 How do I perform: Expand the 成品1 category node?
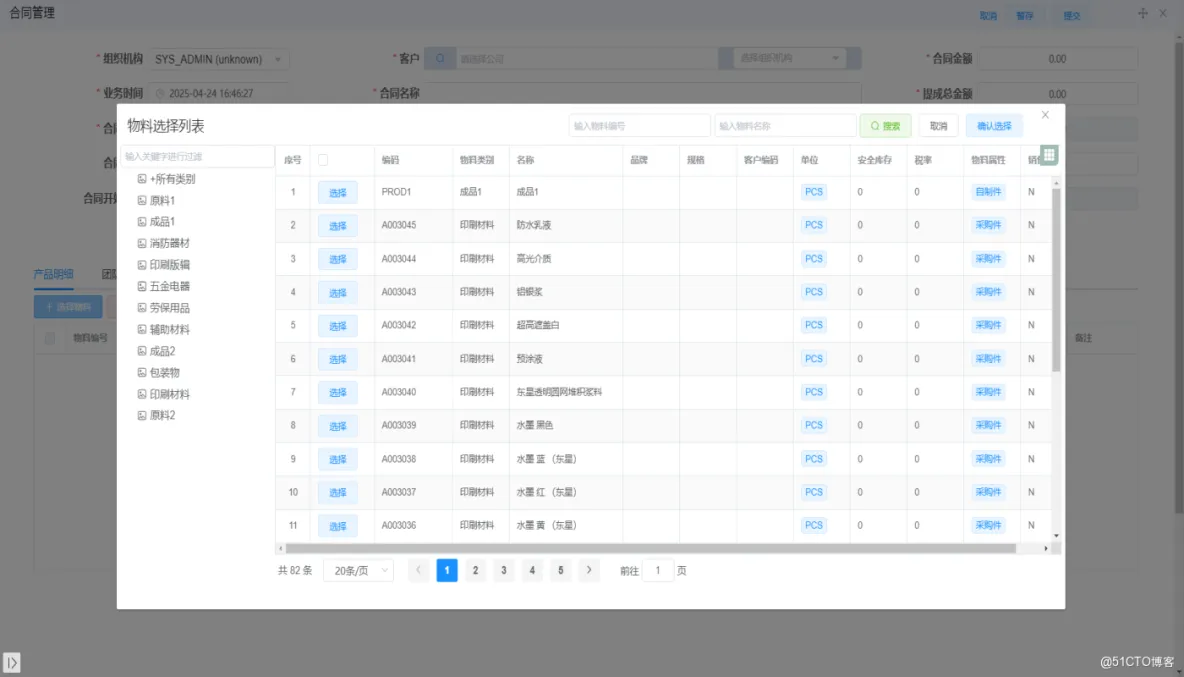(x=141, y=222)
